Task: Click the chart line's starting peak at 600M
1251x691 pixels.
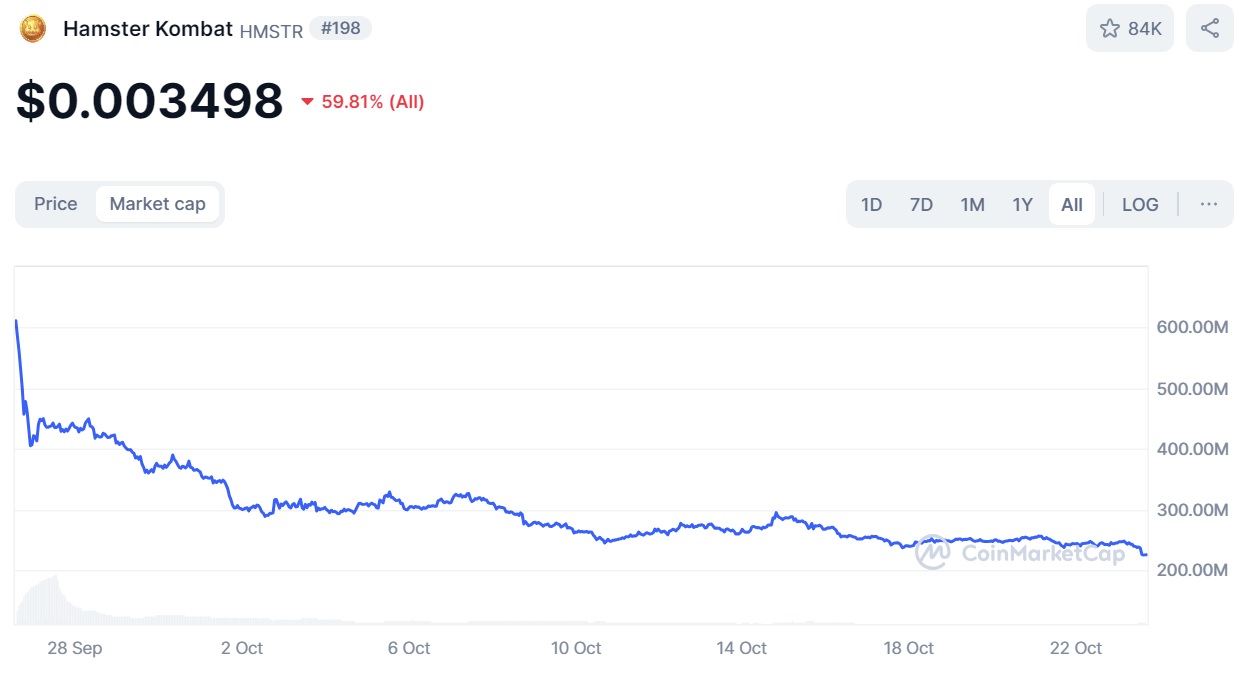Action: [16, 321]
